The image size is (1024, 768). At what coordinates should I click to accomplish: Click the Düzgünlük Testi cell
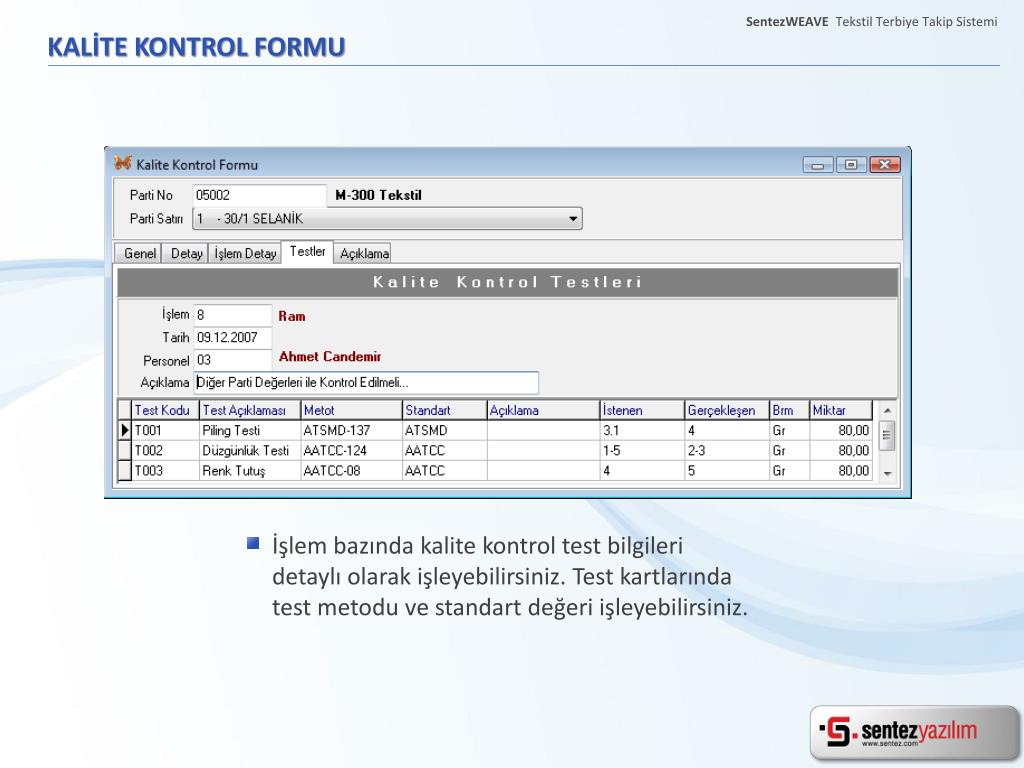pos(249,451)
